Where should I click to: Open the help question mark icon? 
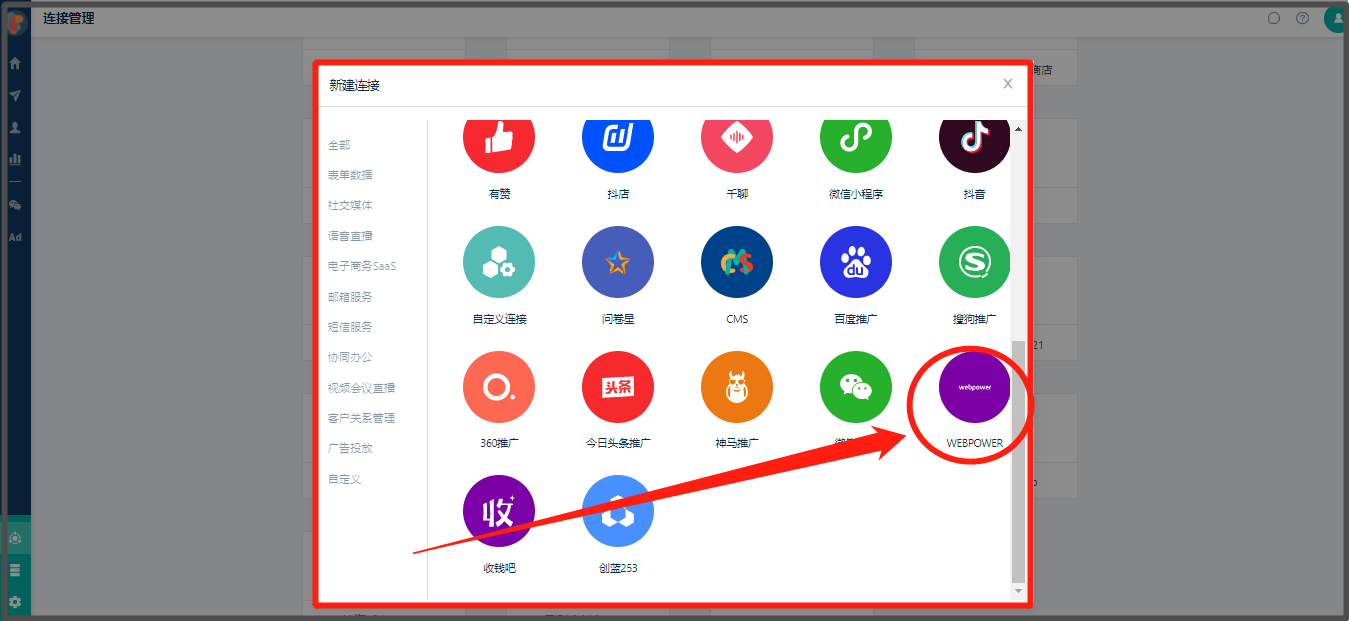coord(1302,18)
